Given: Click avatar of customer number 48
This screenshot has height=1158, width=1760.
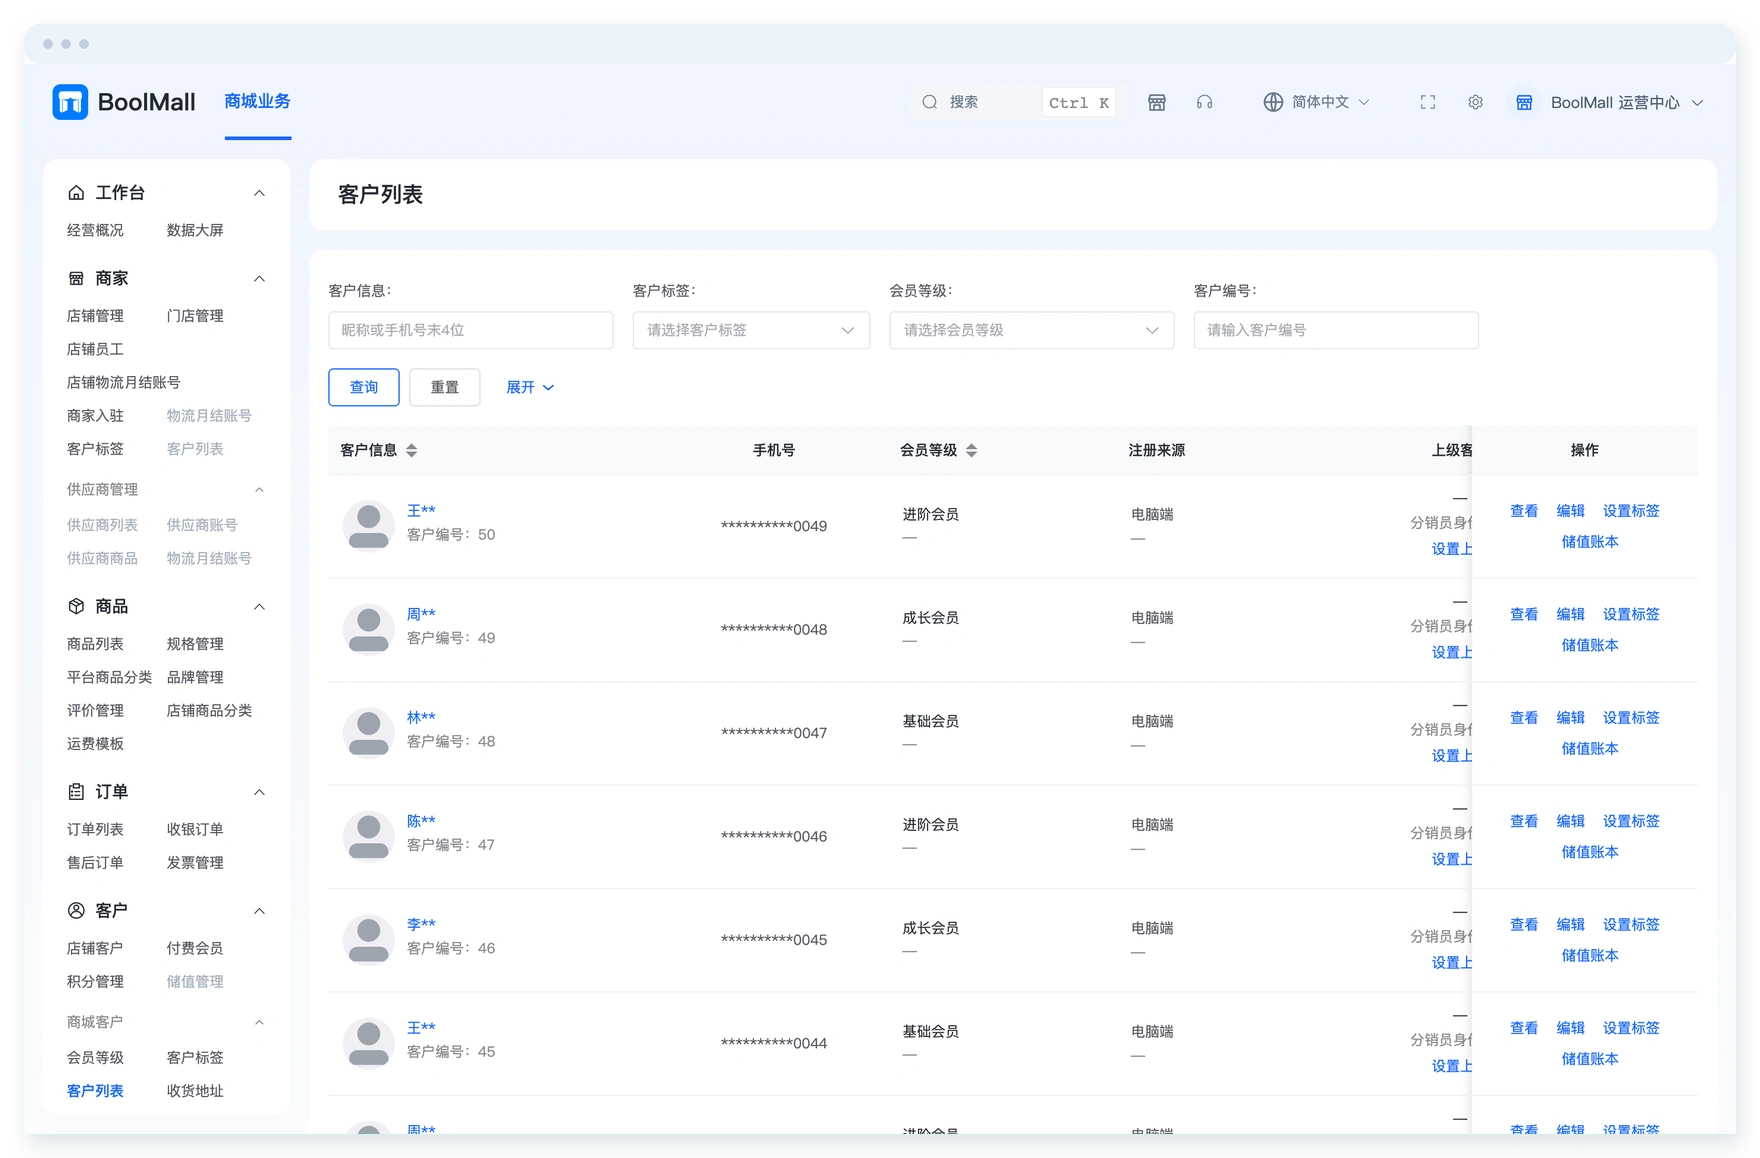Looking at the screenshot, I should point(368,733).
